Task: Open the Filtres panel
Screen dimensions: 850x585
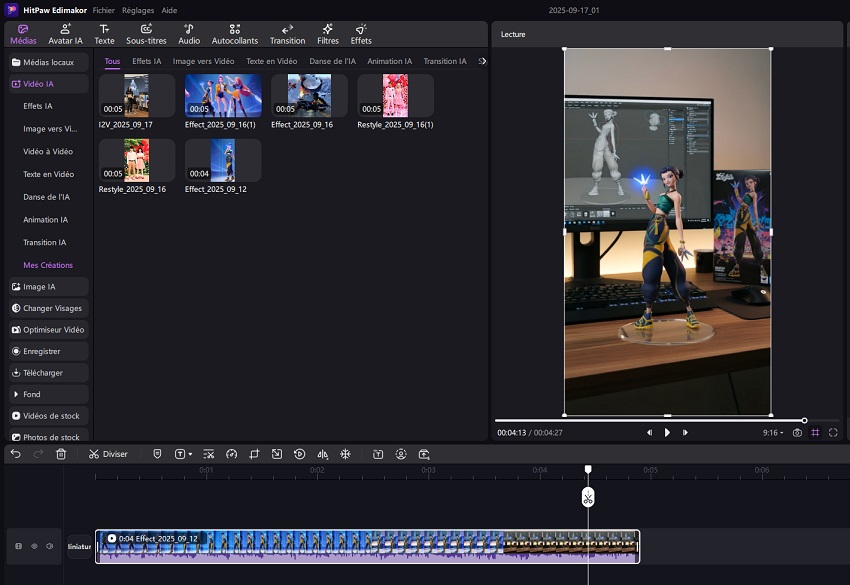Action: [x=327, y=34]
